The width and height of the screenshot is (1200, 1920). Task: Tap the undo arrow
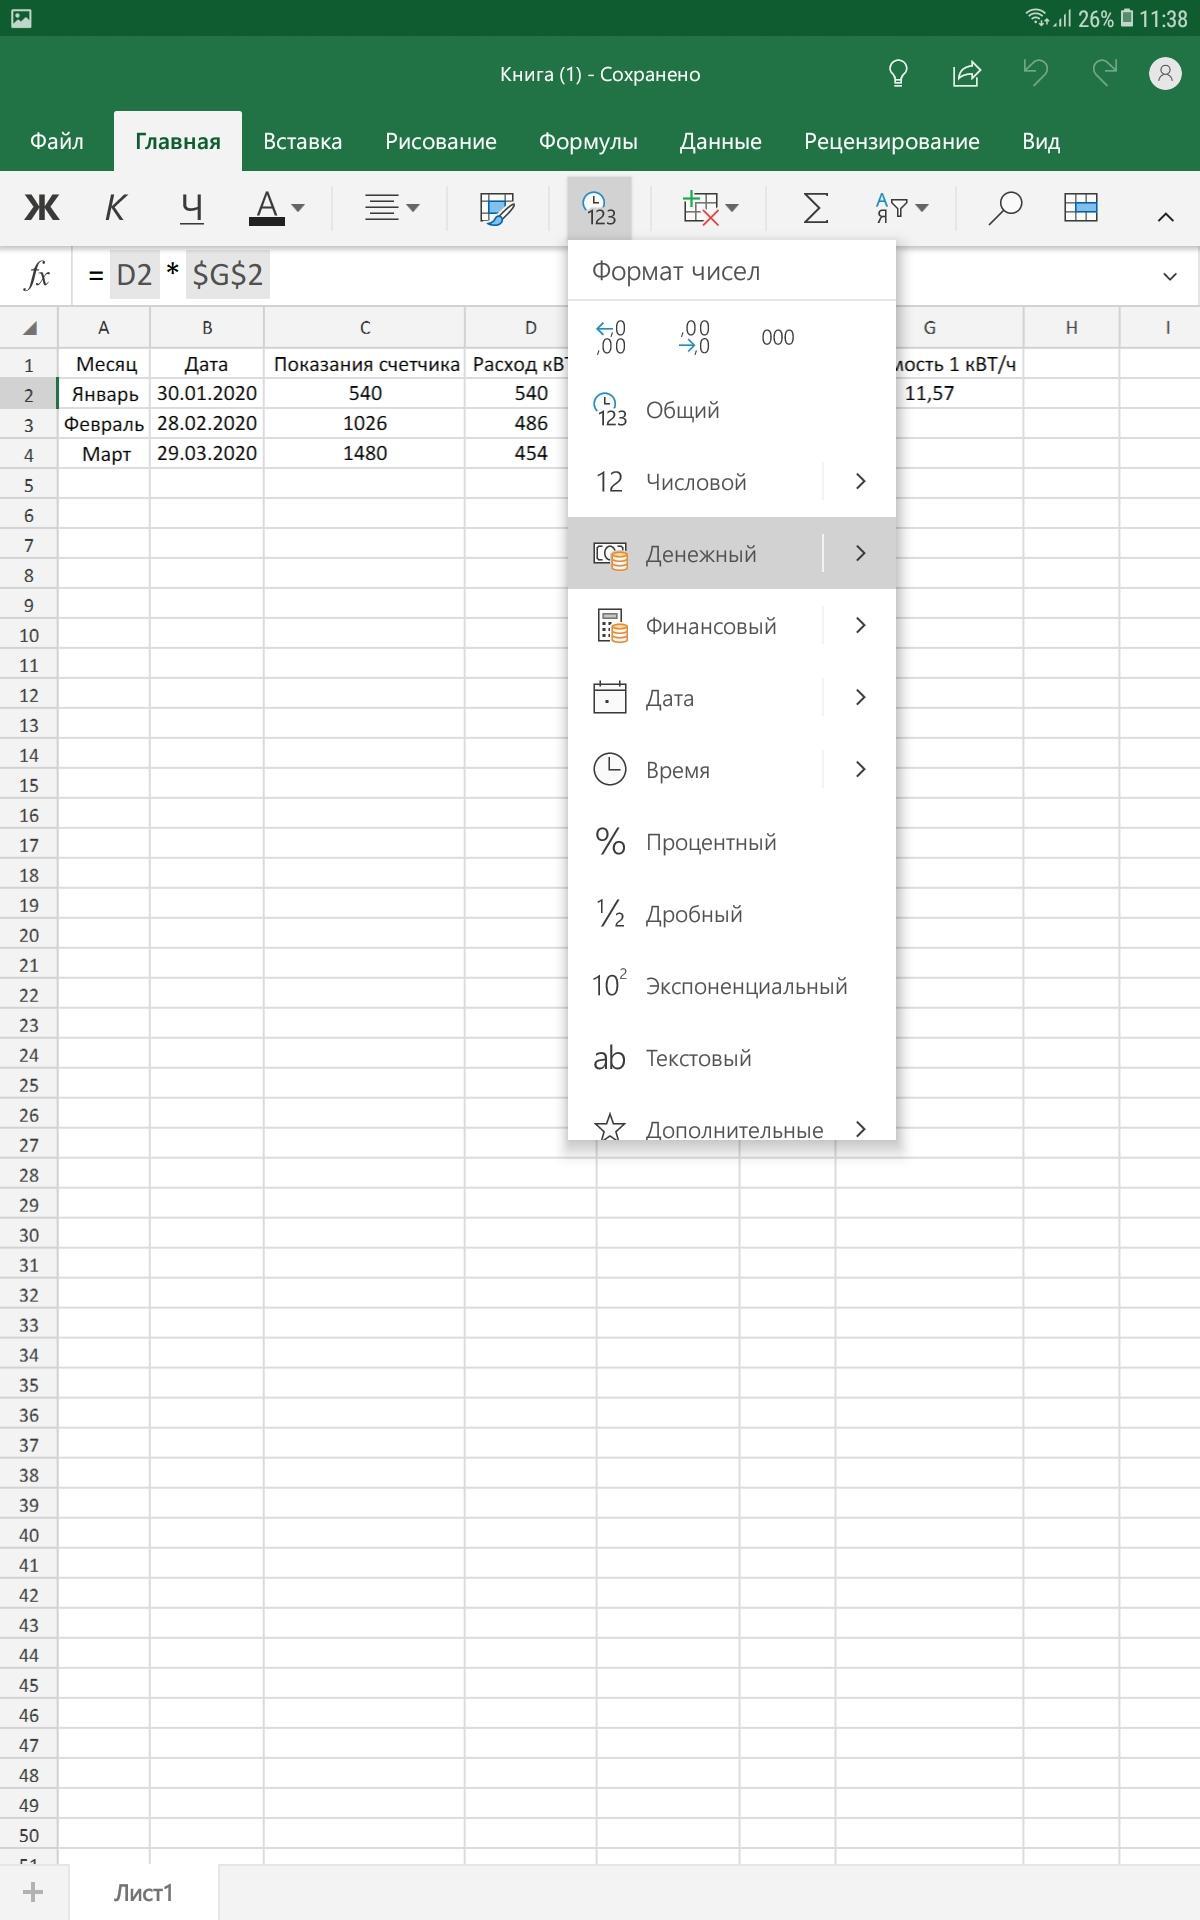coord(1035,73)
